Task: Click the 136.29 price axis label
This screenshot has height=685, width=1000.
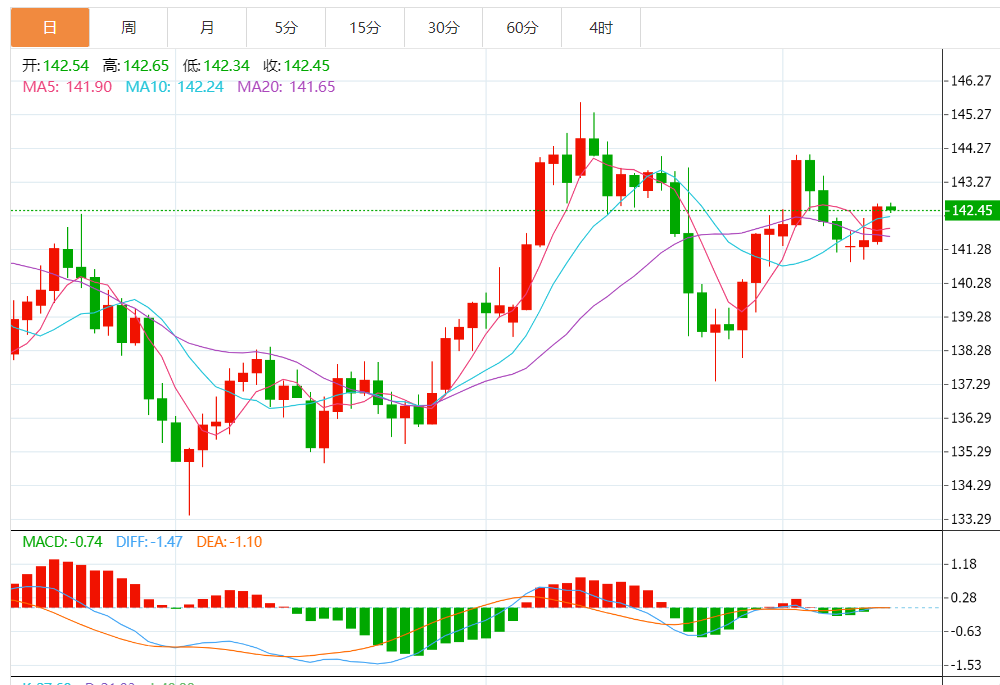Action: click(971, 418)
